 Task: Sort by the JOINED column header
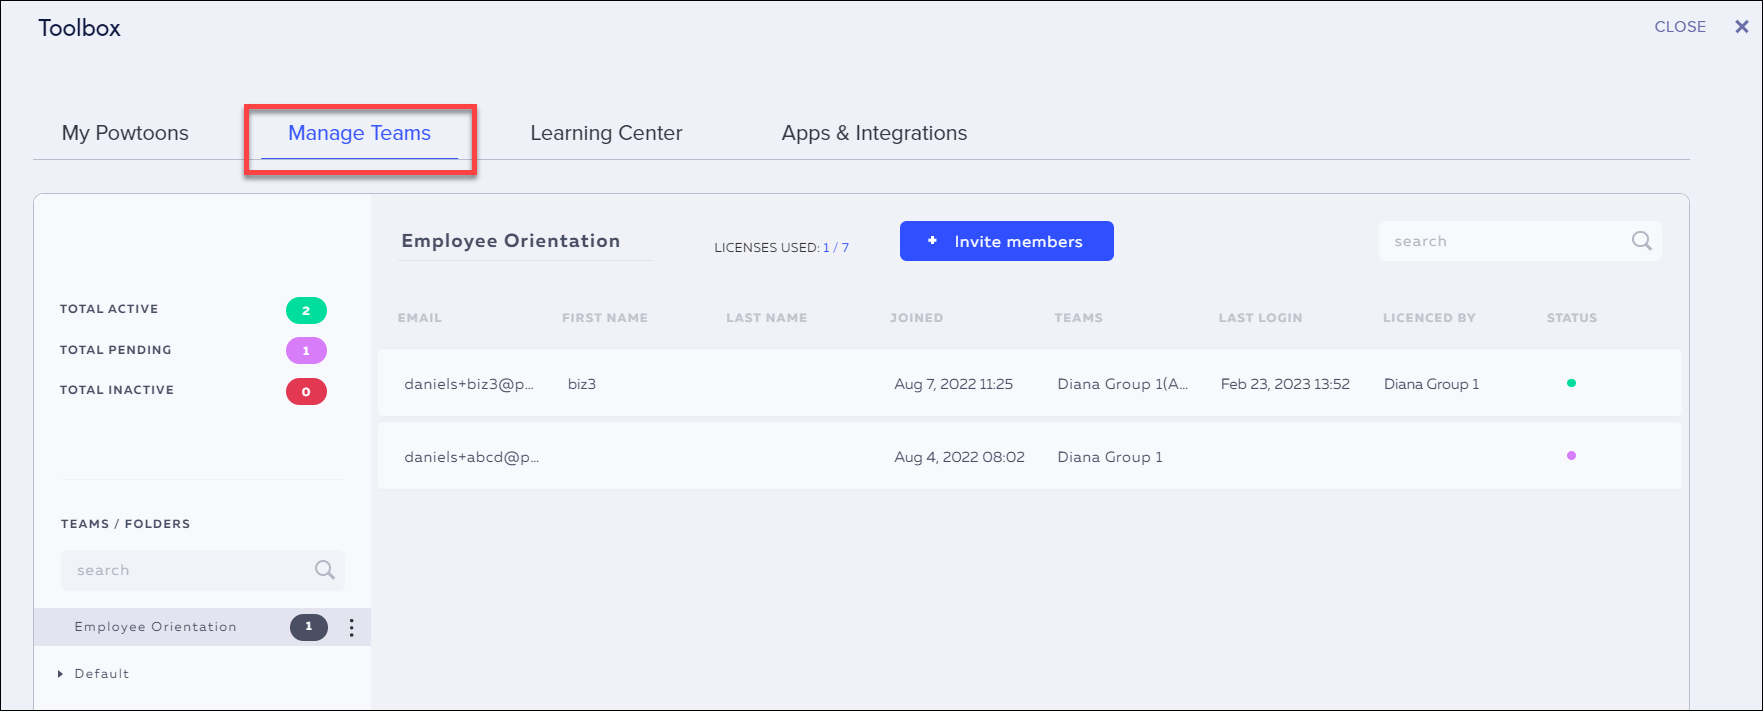[917, 318]
